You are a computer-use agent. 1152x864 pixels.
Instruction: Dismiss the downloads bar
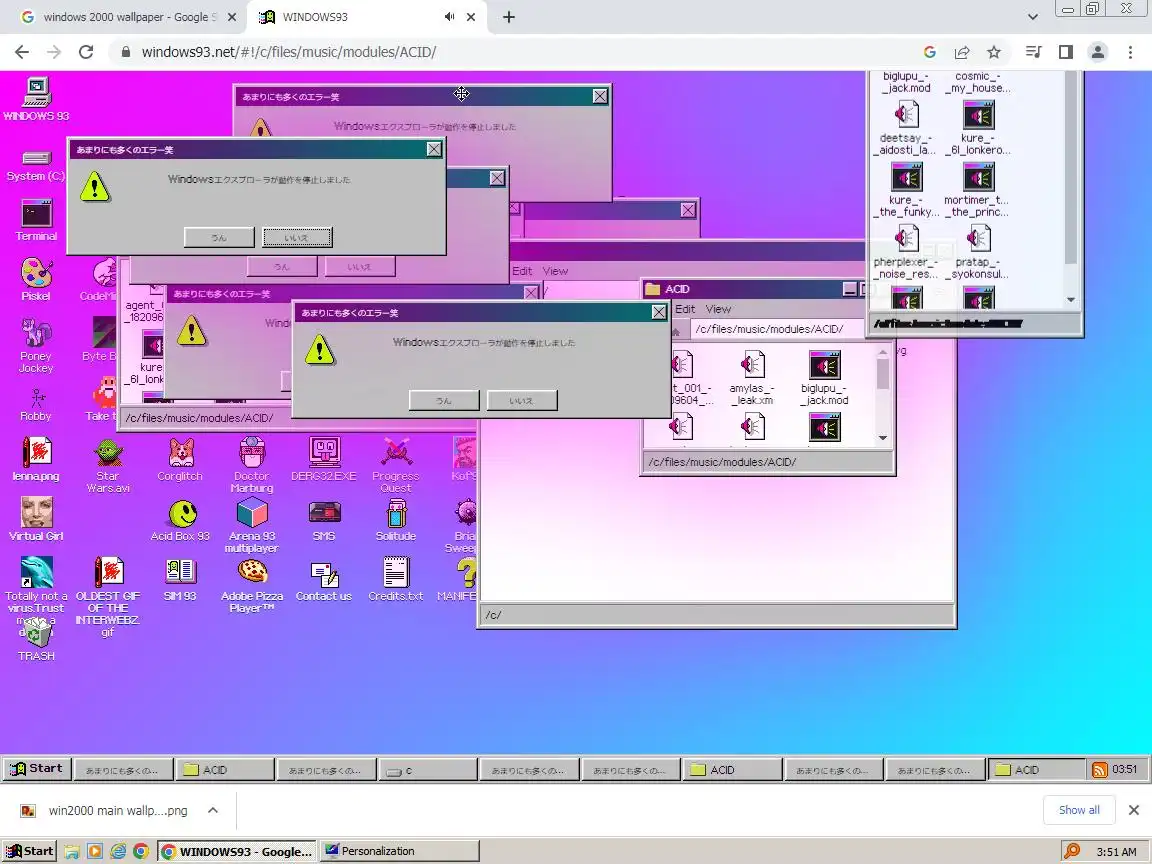[x=1134, y=810]
